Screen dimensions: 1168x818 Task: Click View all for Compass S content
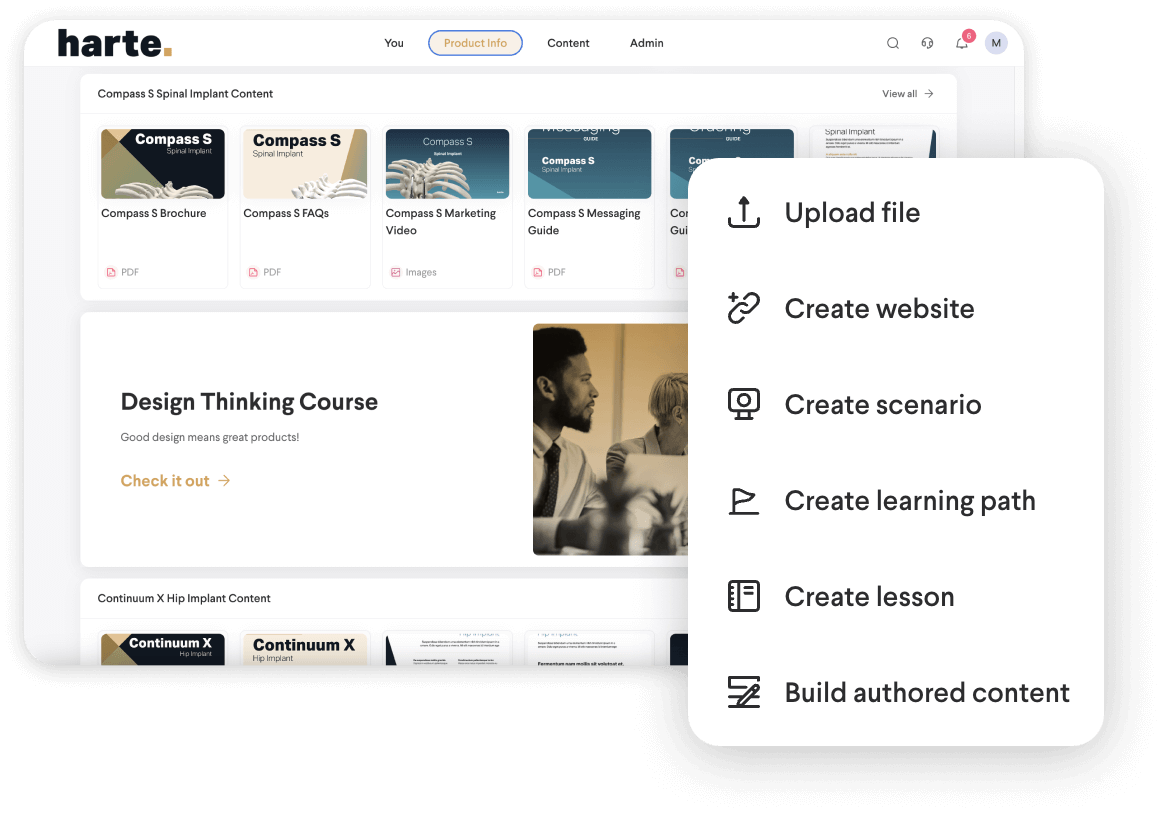click(x=907, y=94)
